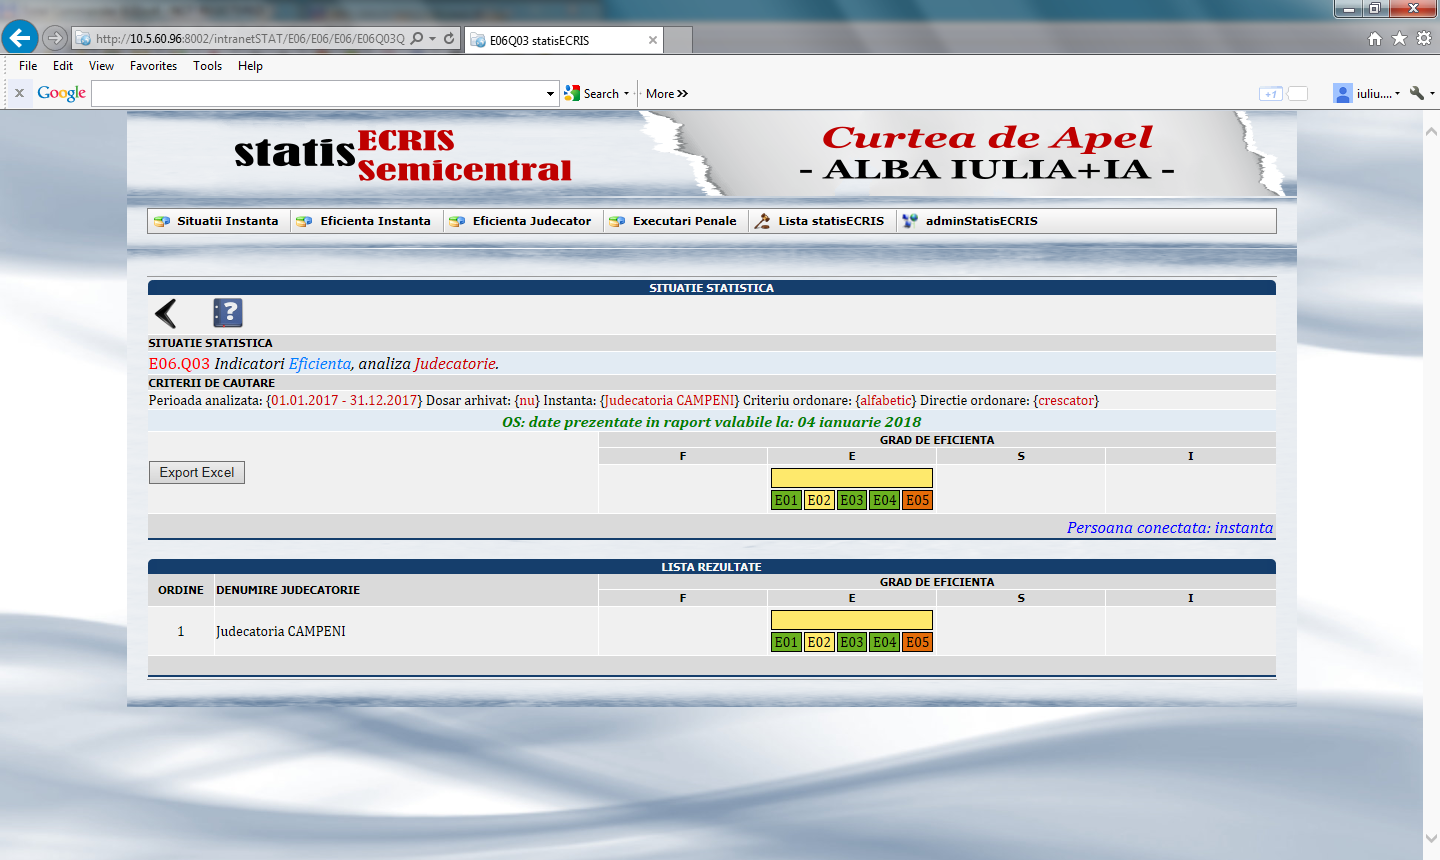This screenshot has height=860, width=1440.
Task: Open the View menu
Action: pos(101,66)
